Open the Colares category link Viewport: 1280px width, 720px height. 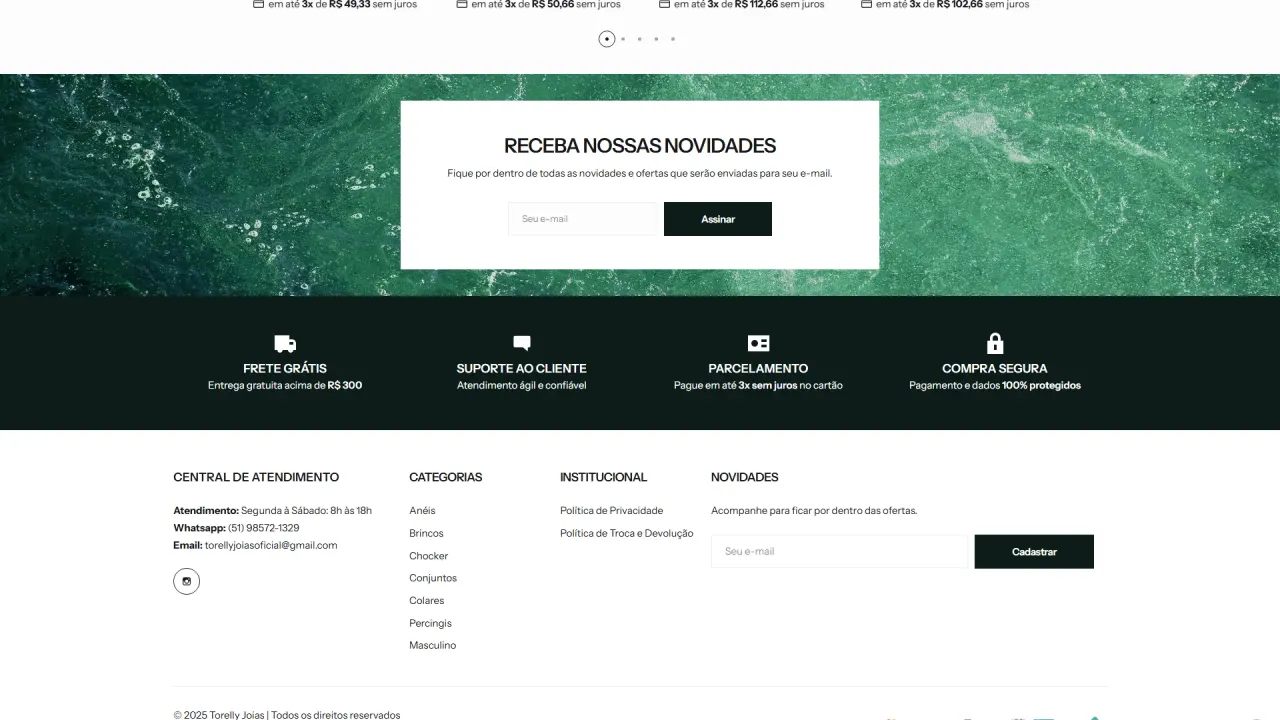[x=427, y=601]
